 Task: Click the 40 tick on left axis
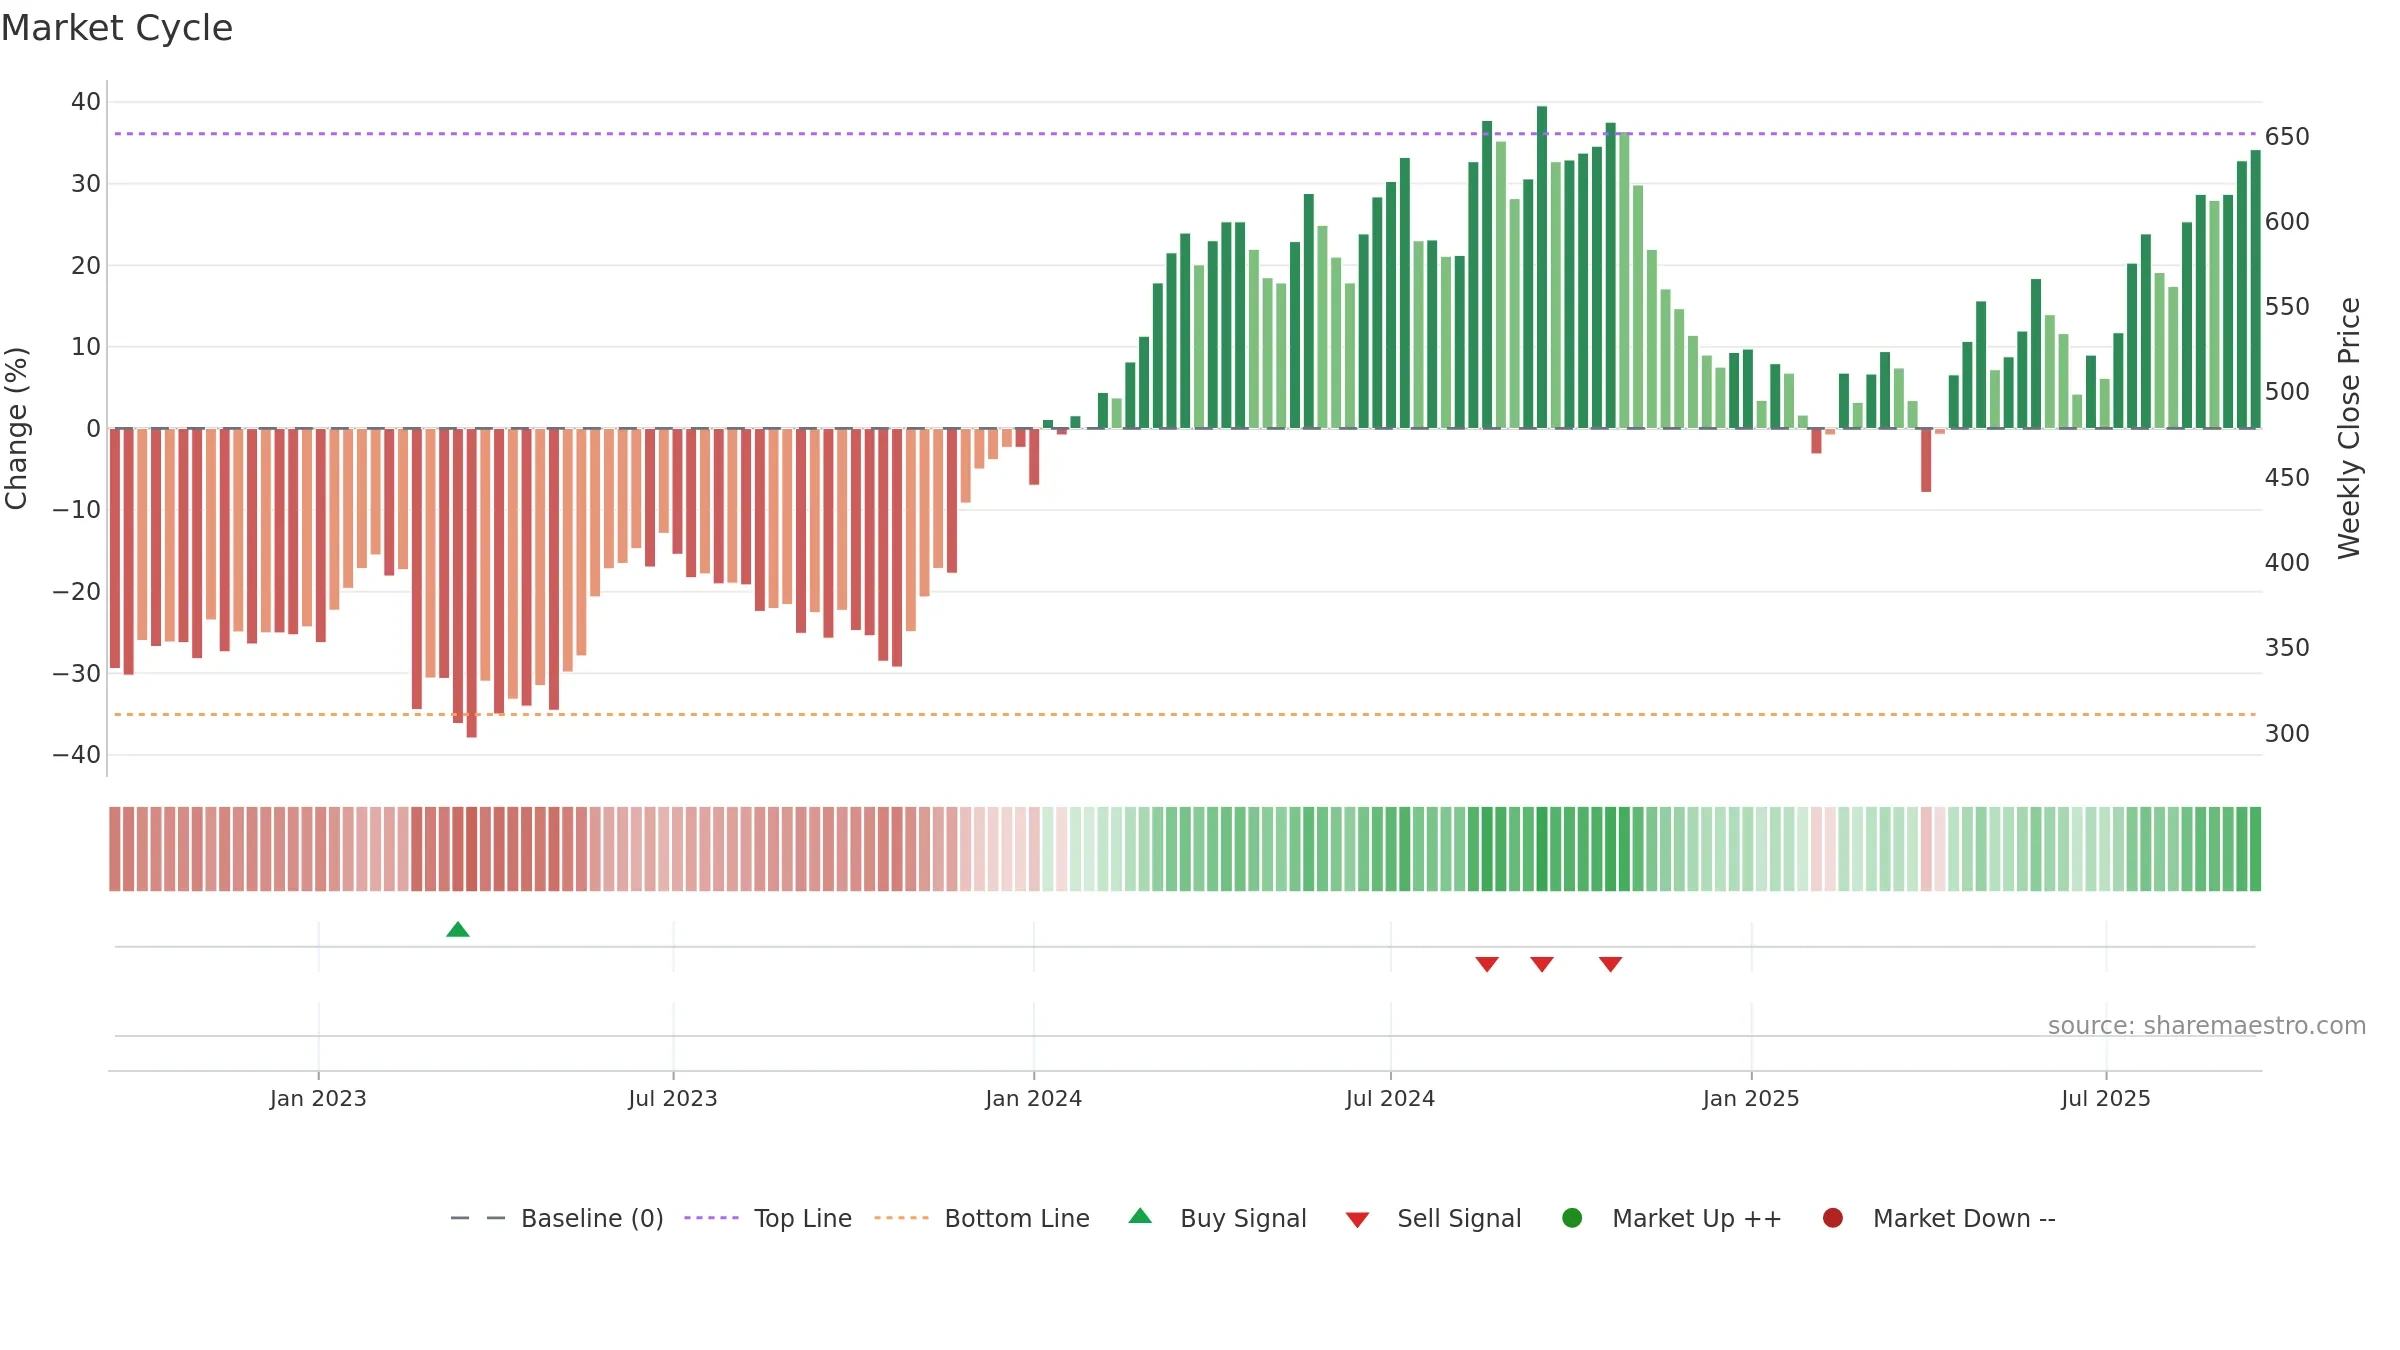[x=86, y=102]
